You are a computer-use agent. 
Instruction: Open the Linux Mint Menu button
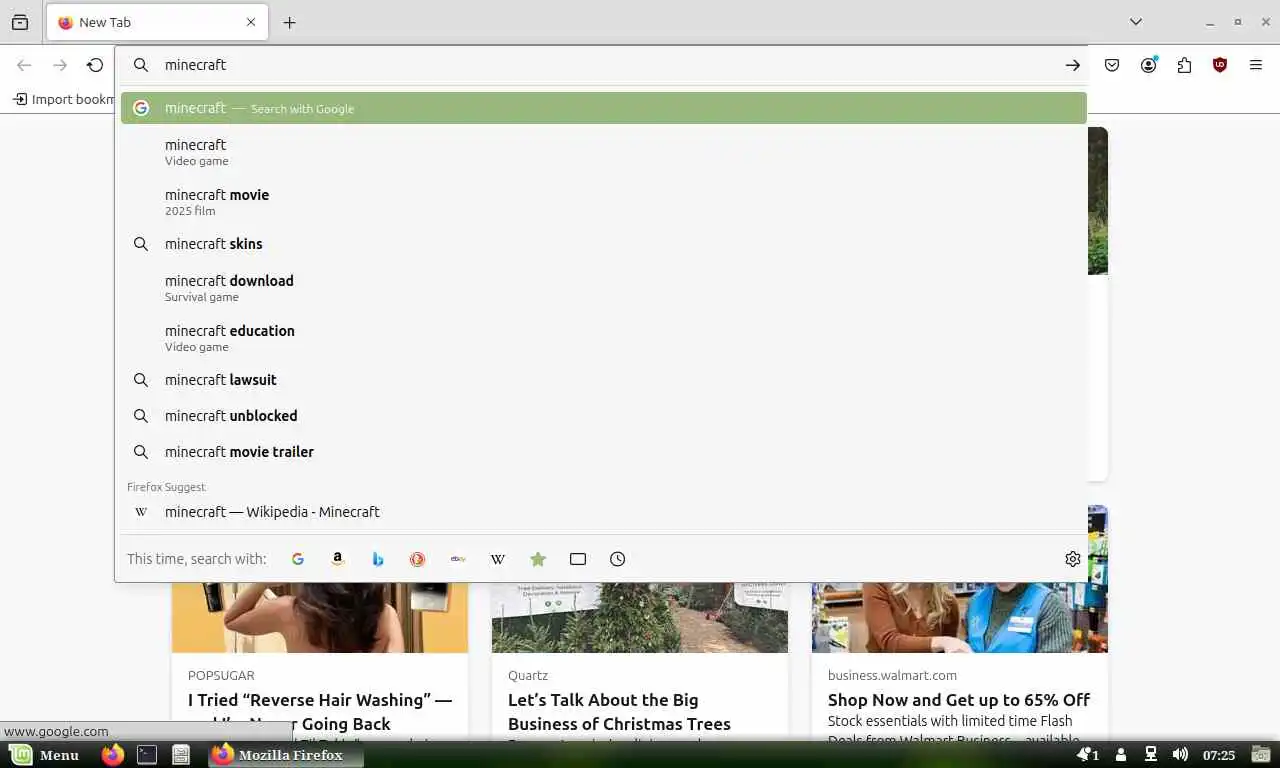coord(45,755)
